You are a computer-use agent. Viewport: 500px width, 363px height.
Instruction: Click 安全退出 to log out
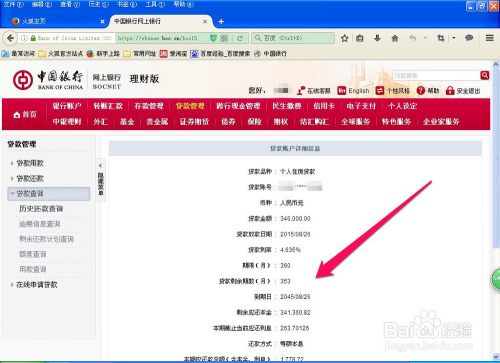(x=463, y=91)
